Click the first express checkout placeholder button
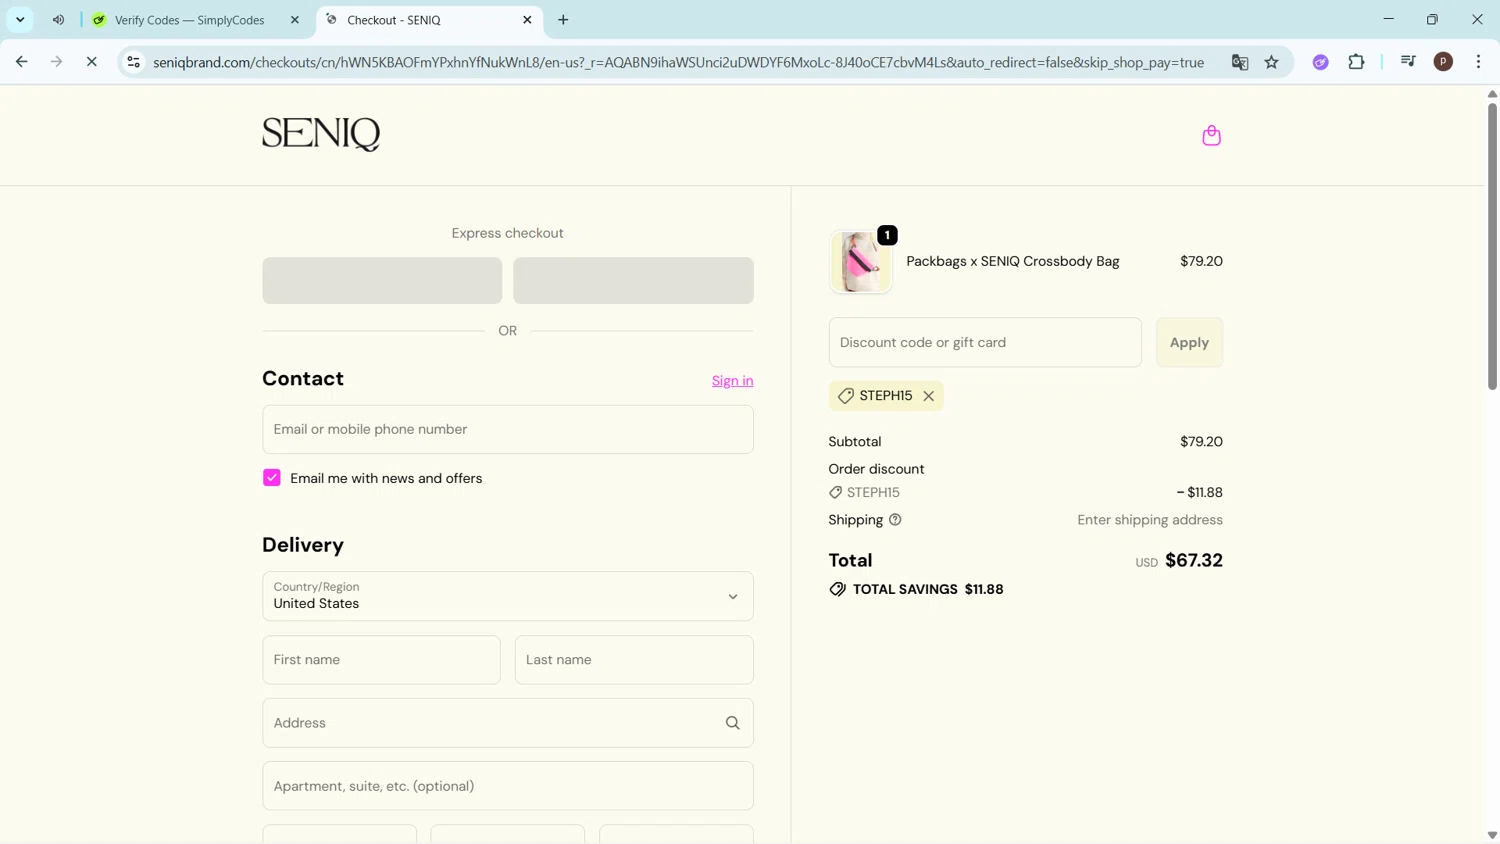The height and width of the screenshot is (844, 1500). [382, 280]
